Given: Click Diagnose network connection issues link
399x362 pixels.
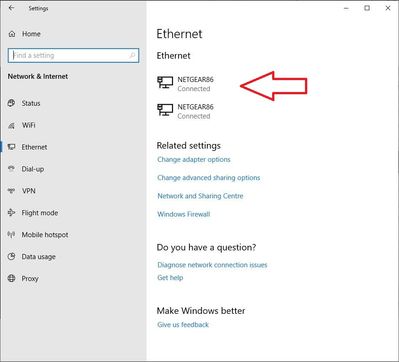Looking at the screenshot, I should click(212, 265).
